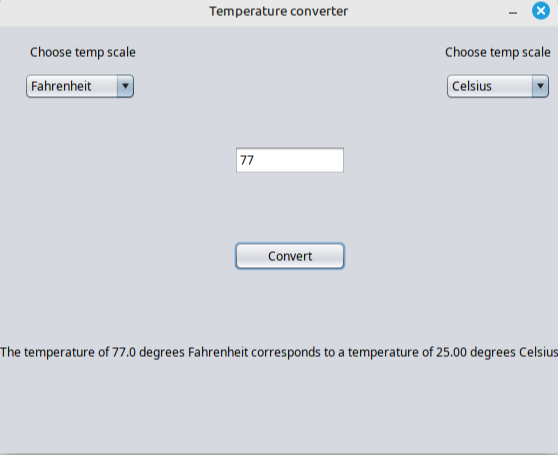Expand the Celsius dropdown arrow
The image size is (558, 455).
pos(540,86)
